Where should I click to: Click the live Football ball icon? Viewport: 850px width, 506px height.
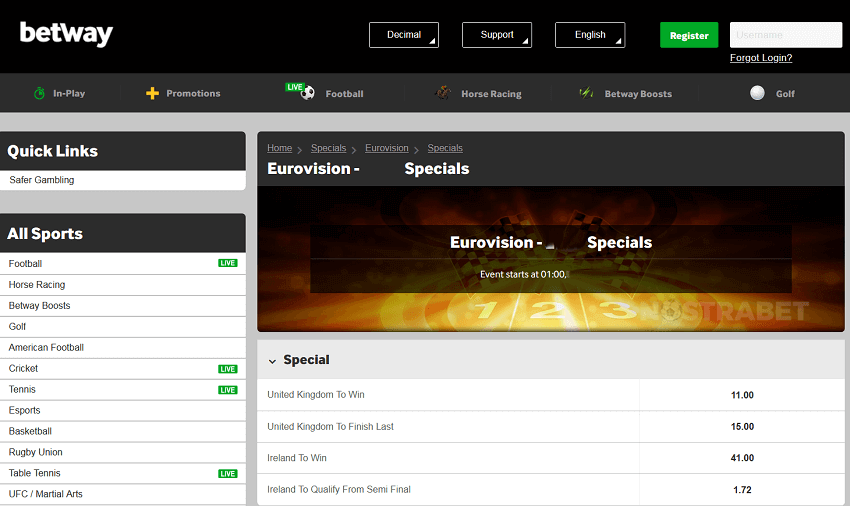tap(307, 93)
